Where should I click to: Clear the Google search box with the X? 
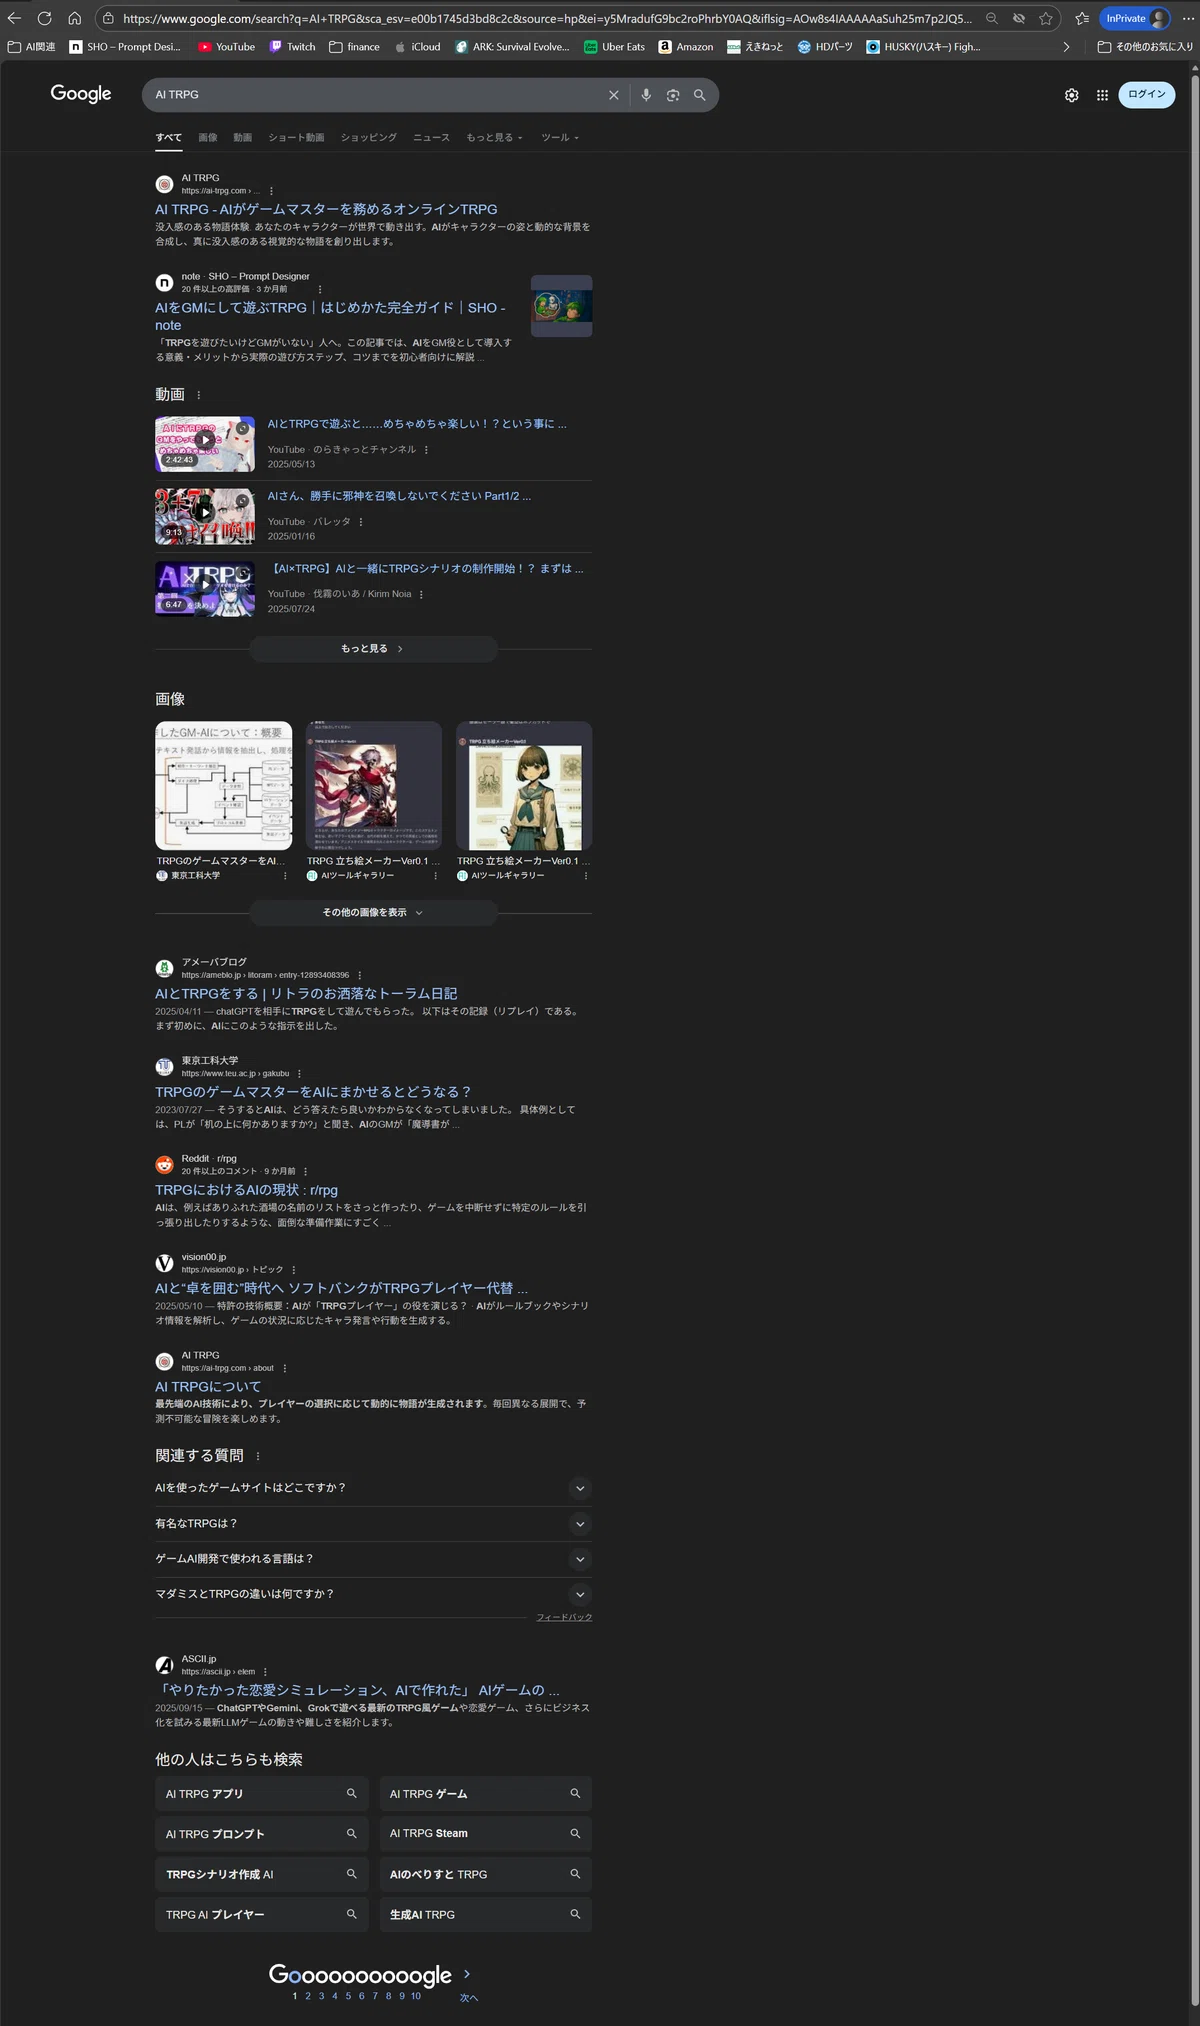pyautogui.click(x=614, y=95)
